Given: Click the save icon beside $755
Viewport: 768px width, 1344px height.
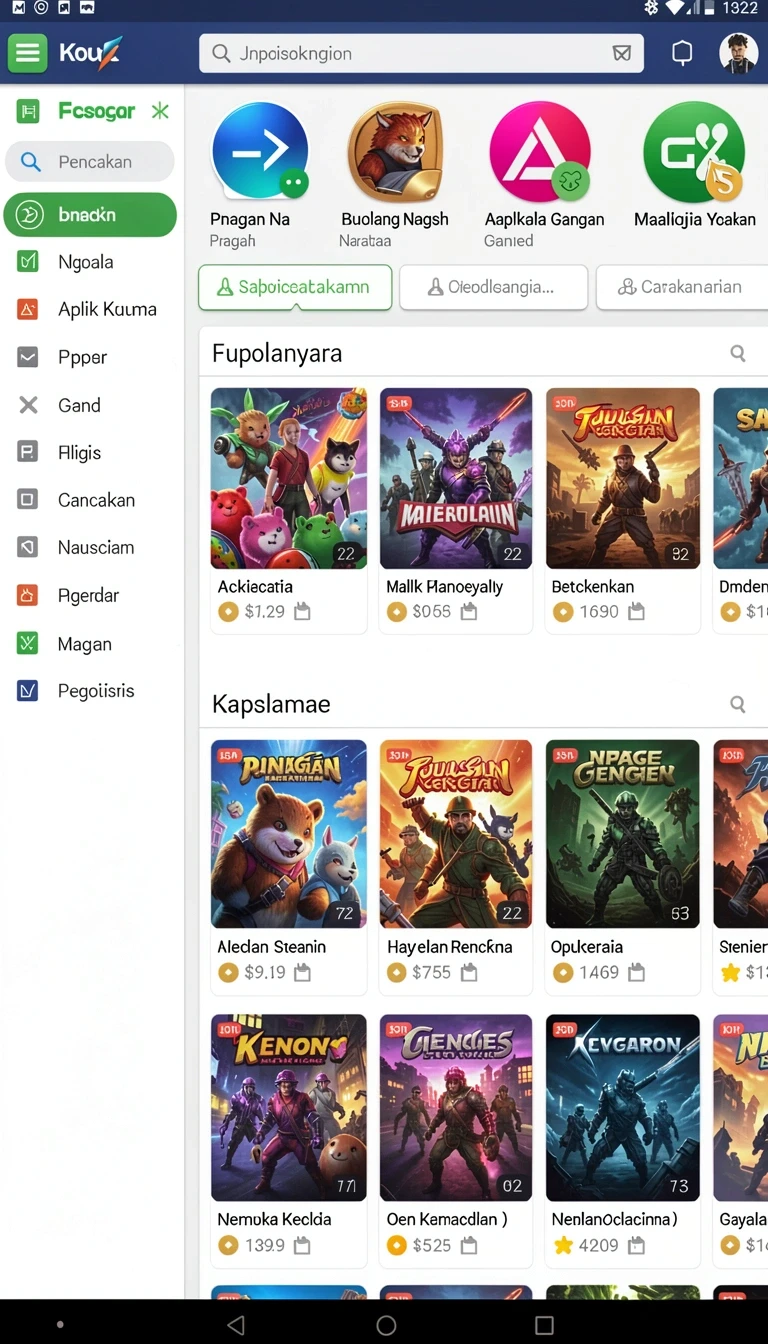Looking at the screenshot, I should click(x=468, y=972).
